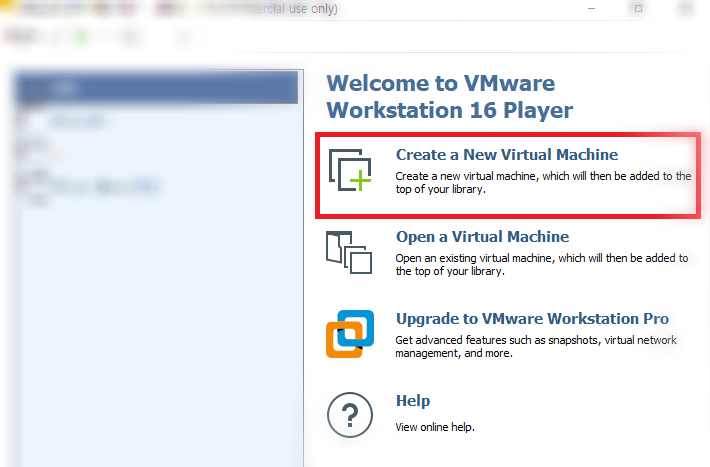Click the Open a Virtual Machine icon
Image resolution: width=710 pixels, height=467 pixels.
point(349,252)
